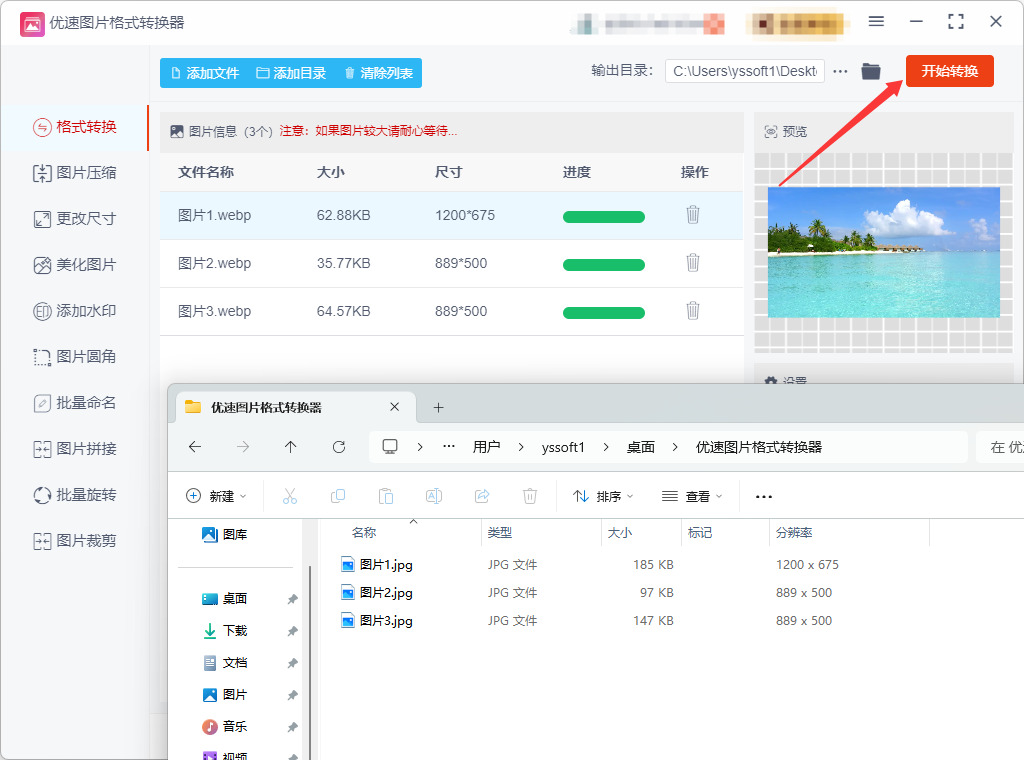Open the 查看 dropdown in Explorer

coord(692,496)
